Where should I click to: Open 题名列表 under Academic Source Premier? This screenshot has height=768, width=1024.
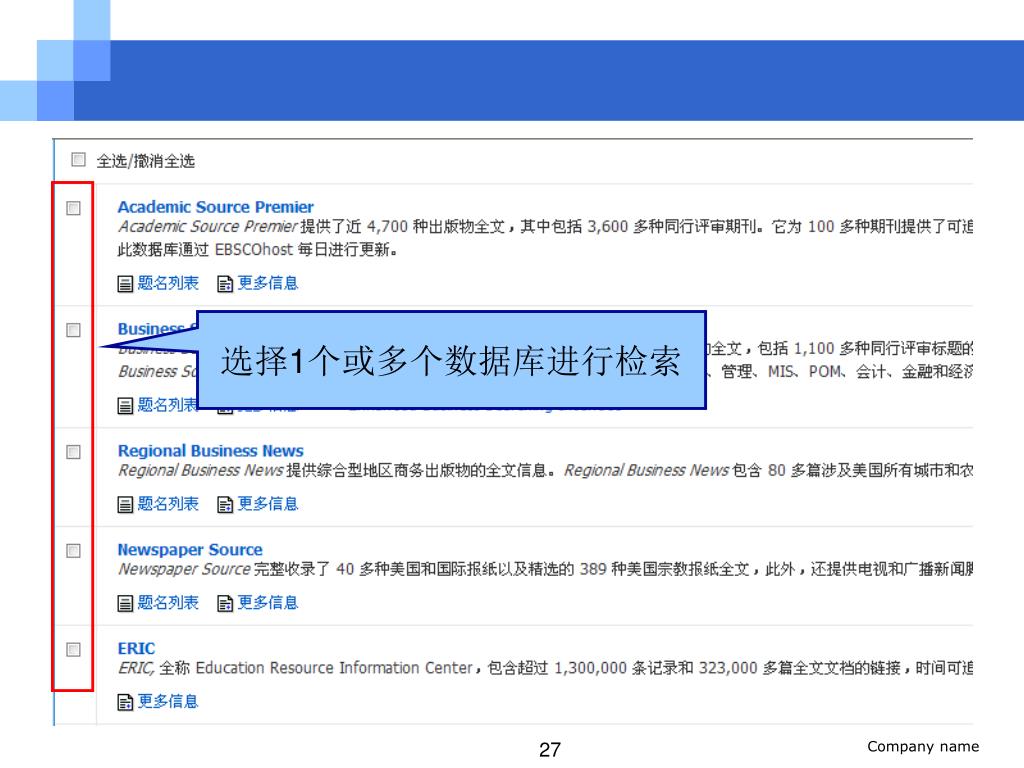[168, 283]
